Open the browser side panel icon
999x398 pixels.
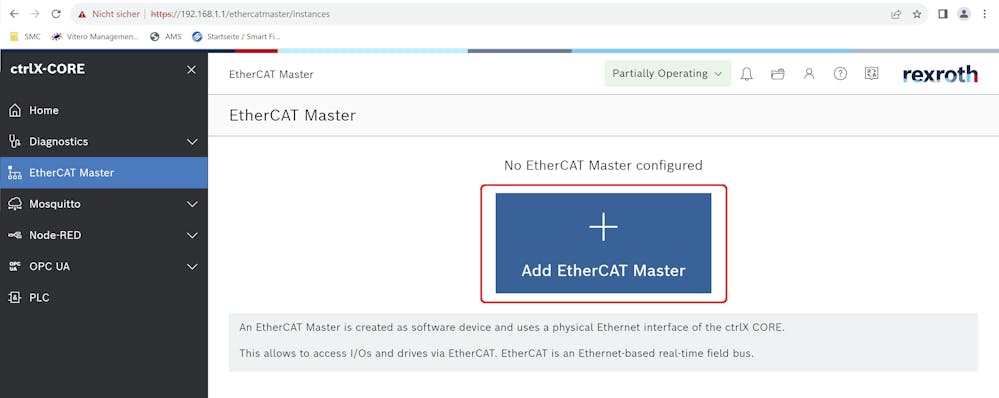(943, 13)
